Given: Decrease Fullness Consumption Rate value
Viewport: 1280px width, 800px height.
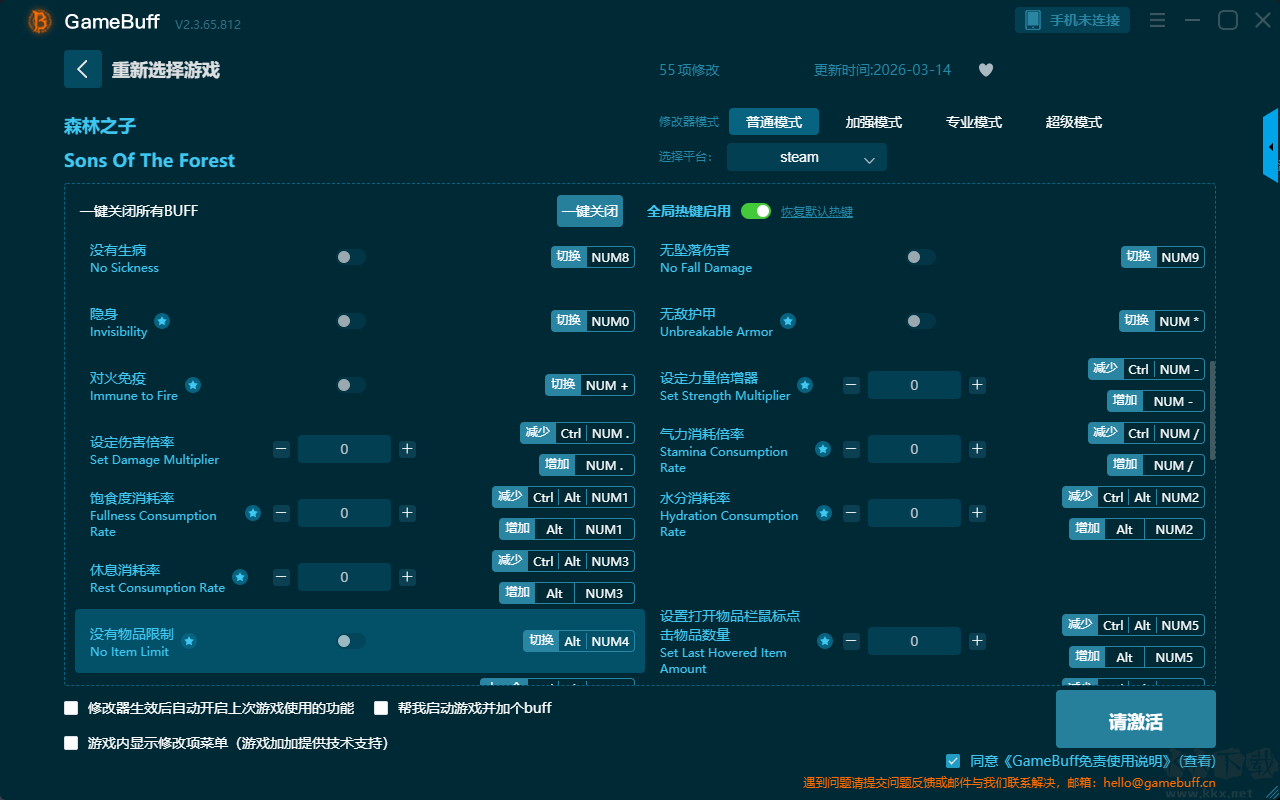Looking at the screenshot, I should [281, 513].
